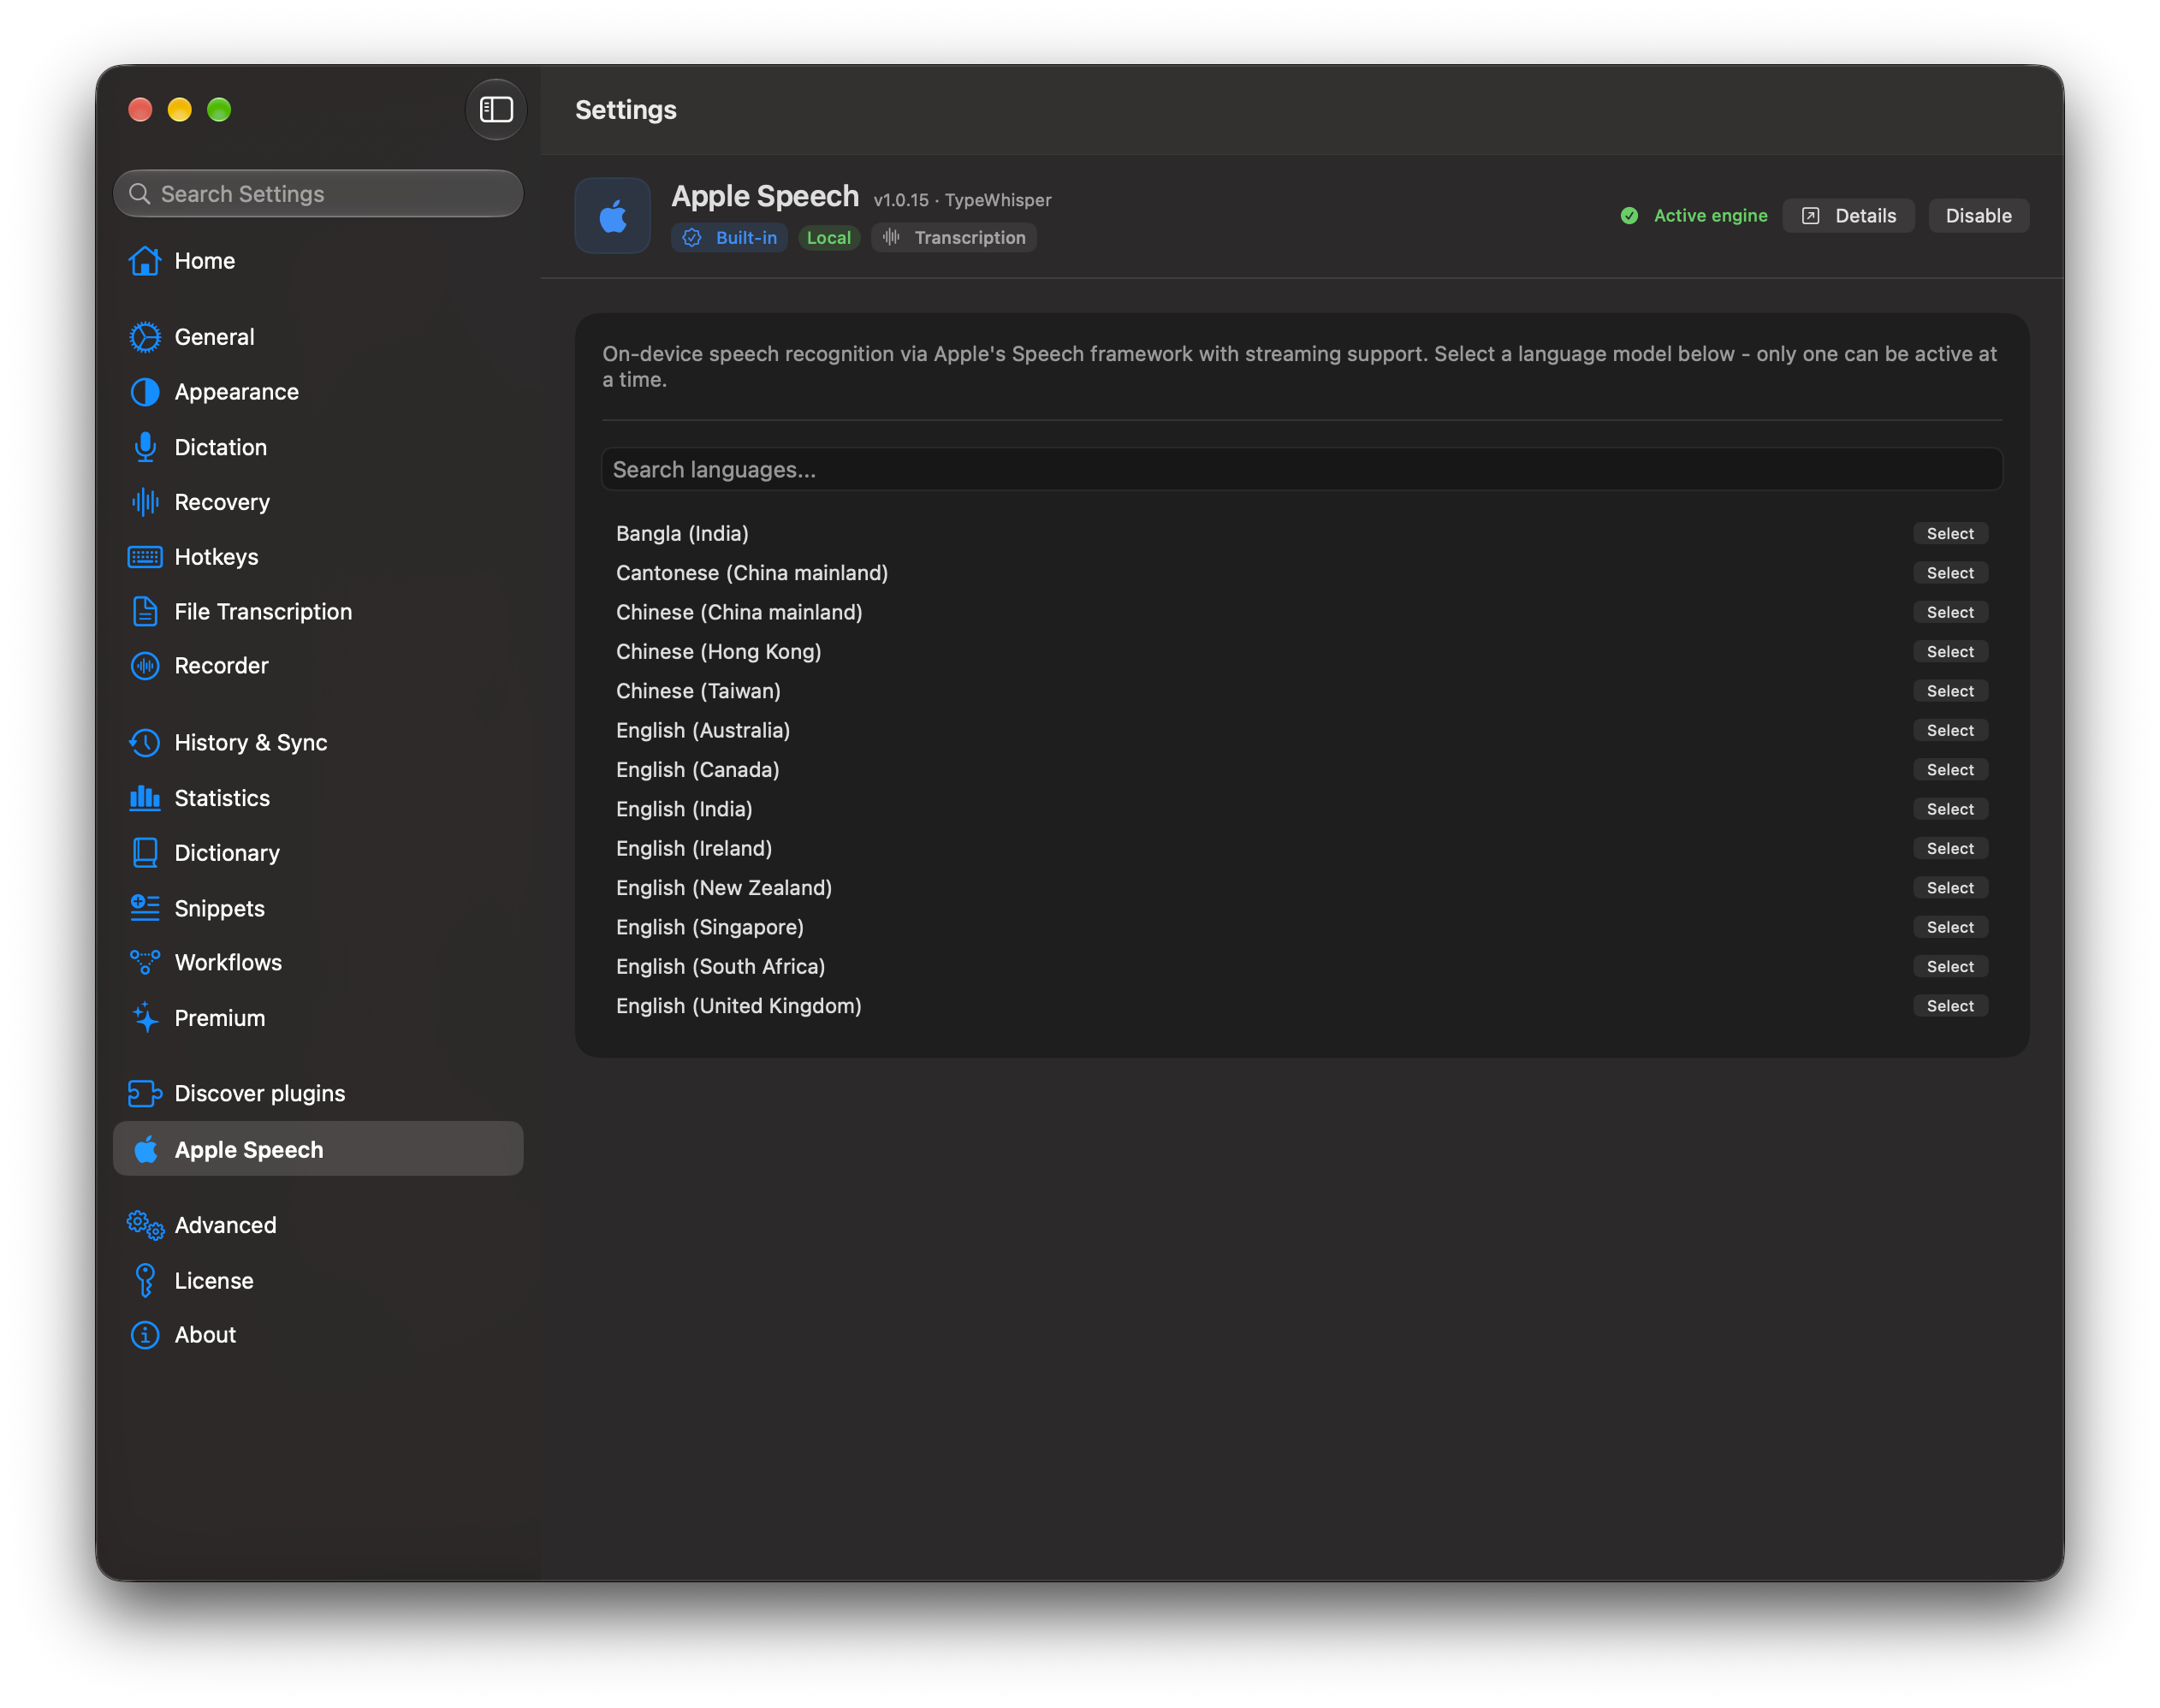Click the Appearance half-circle icon

[145, 392]
